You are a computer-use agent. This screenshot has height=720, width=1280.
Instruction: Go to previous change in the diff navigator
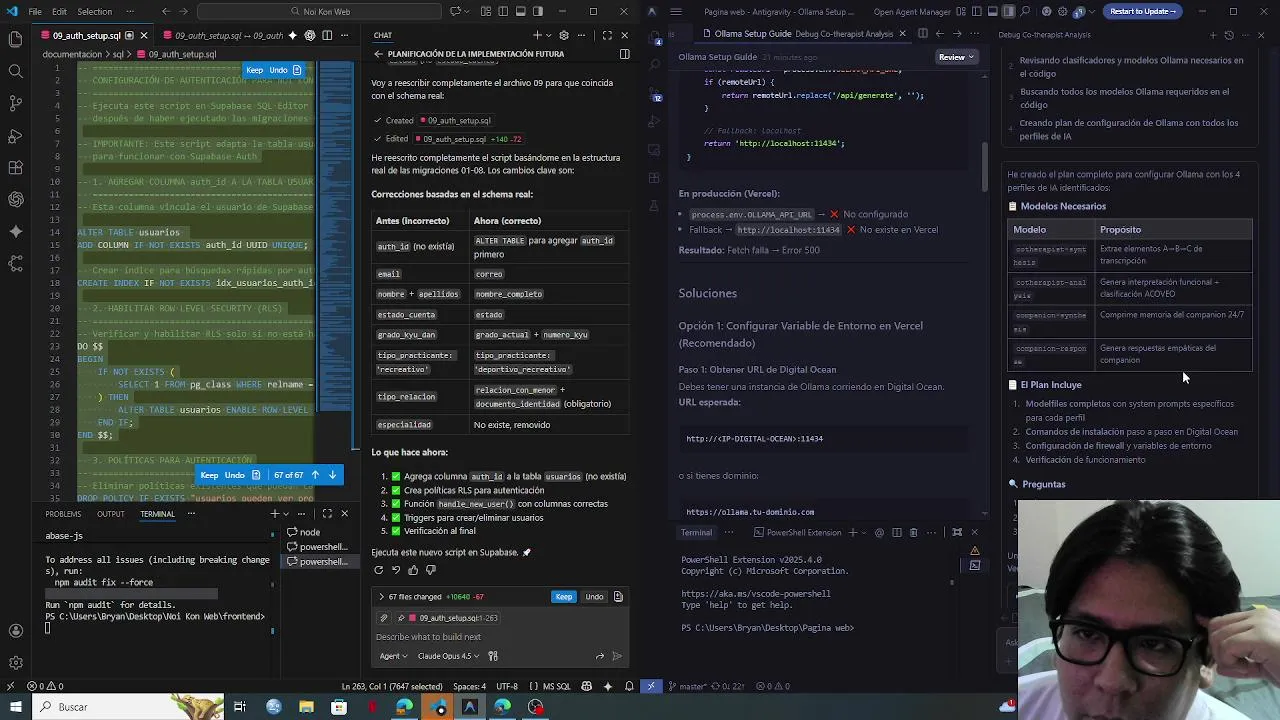[315, 475]
